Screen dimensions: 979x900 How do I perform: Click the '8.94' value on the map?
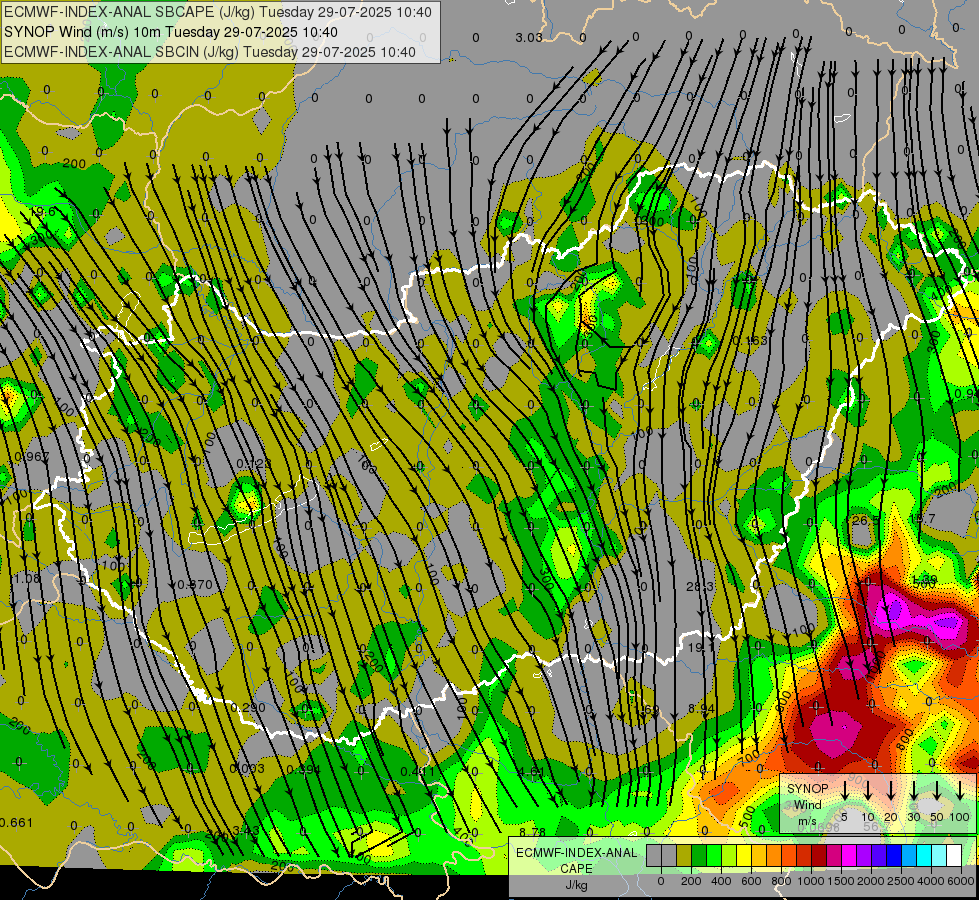tap(701, 708)
